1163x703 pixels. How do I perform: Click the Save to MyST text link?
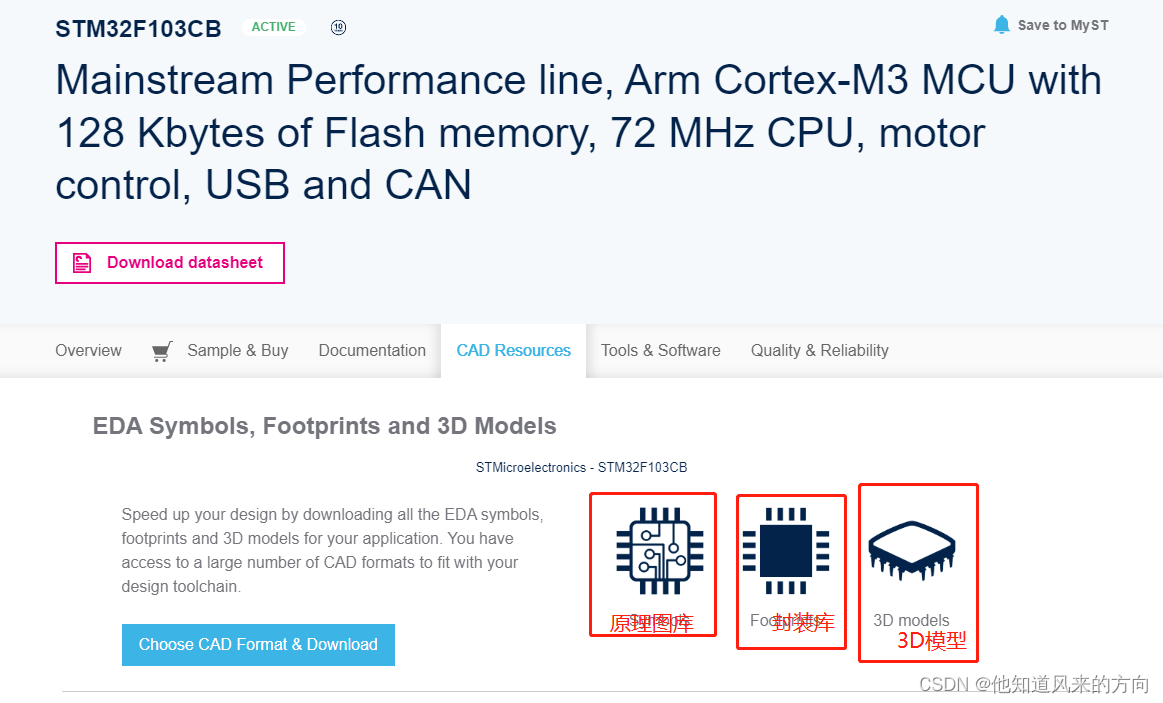click(x=1062, y=26)
